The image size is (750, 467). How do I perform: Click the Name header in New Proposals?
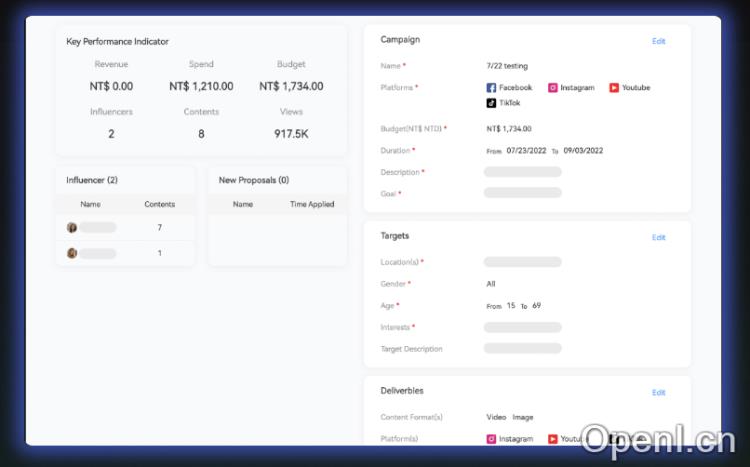243,204
